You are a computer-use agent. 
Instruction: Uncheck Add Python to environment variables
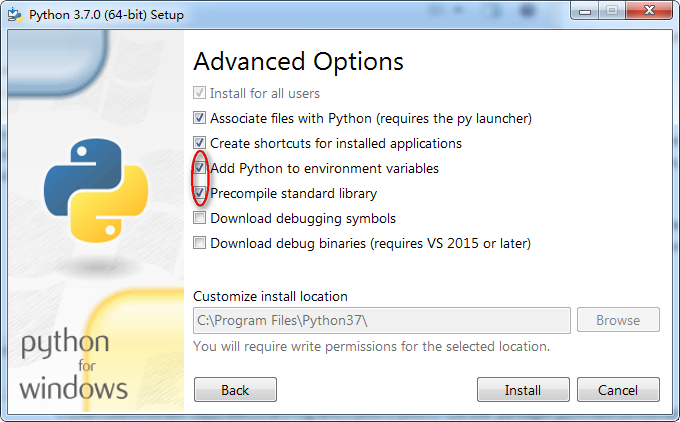[x=200, y=168]
